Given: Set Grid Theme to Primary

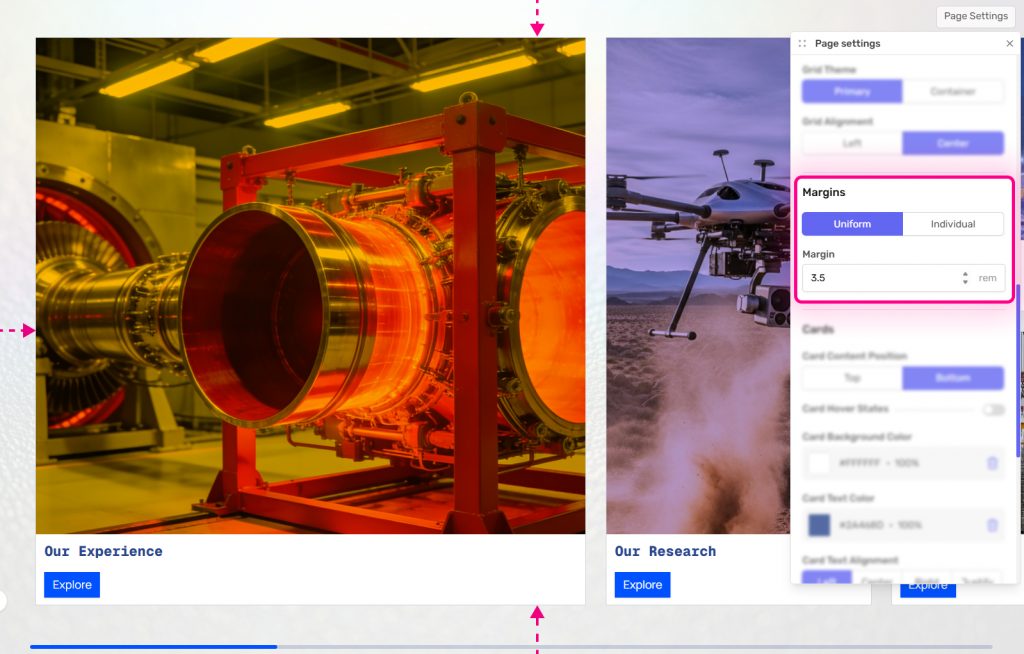Looking at the screenshot, I should tap(852, 91).
